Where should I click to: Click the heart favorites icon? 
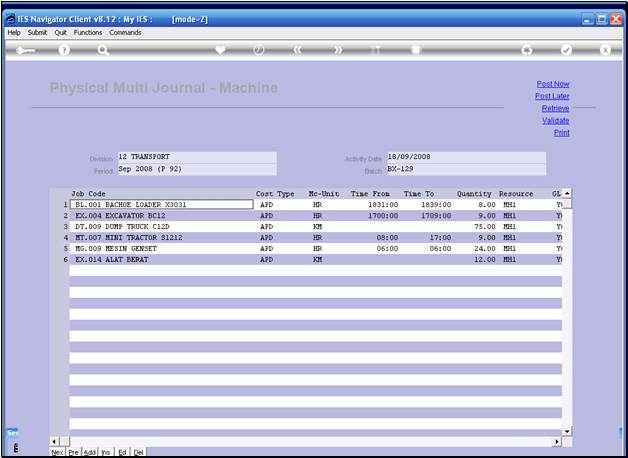220,50
